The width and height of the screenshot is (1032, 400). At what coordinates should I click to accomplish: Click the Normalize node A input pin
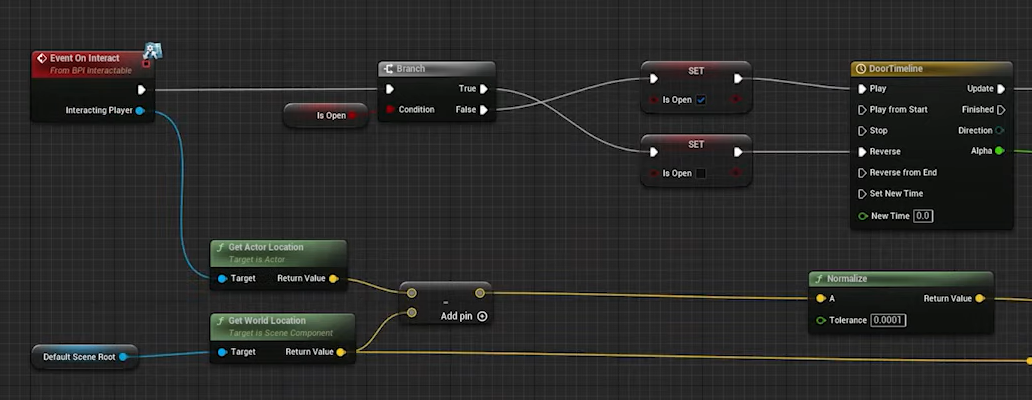pyautogui.click(x=820, y=299)
